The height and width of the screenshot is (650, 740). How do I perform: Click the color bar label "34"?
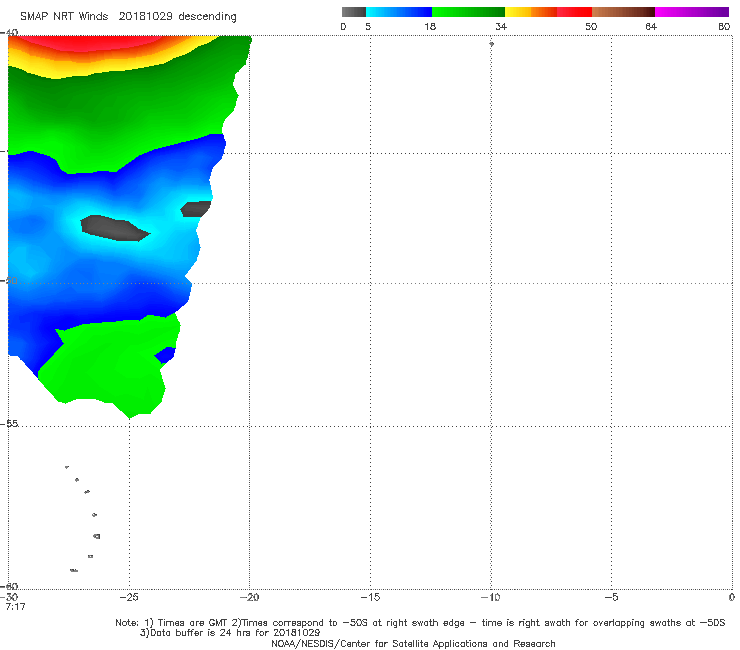(501, 26)
